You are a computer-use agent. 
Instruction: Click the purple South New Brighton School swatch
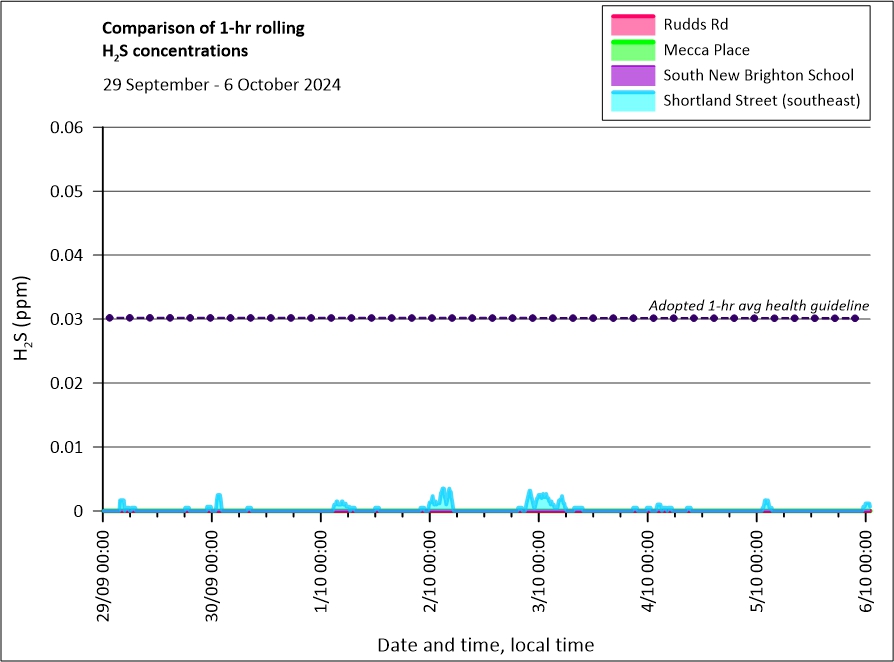630,75
